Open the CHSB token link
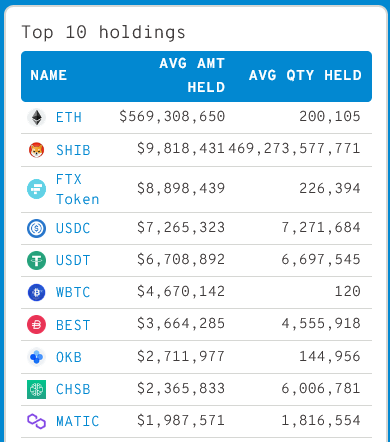The height and width of the screenshot is (442, 390). point(73,389)
